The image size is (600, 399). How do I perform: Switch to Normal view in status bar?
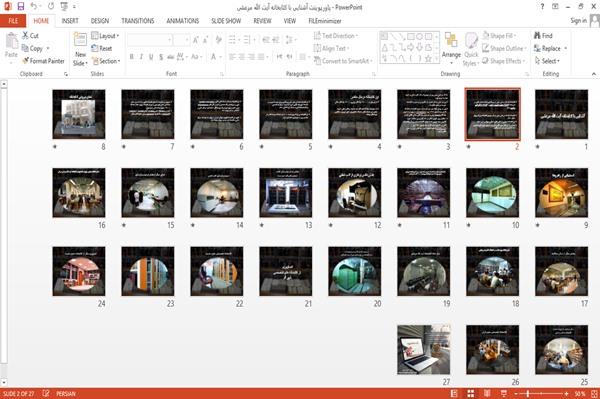coord(454,393)
